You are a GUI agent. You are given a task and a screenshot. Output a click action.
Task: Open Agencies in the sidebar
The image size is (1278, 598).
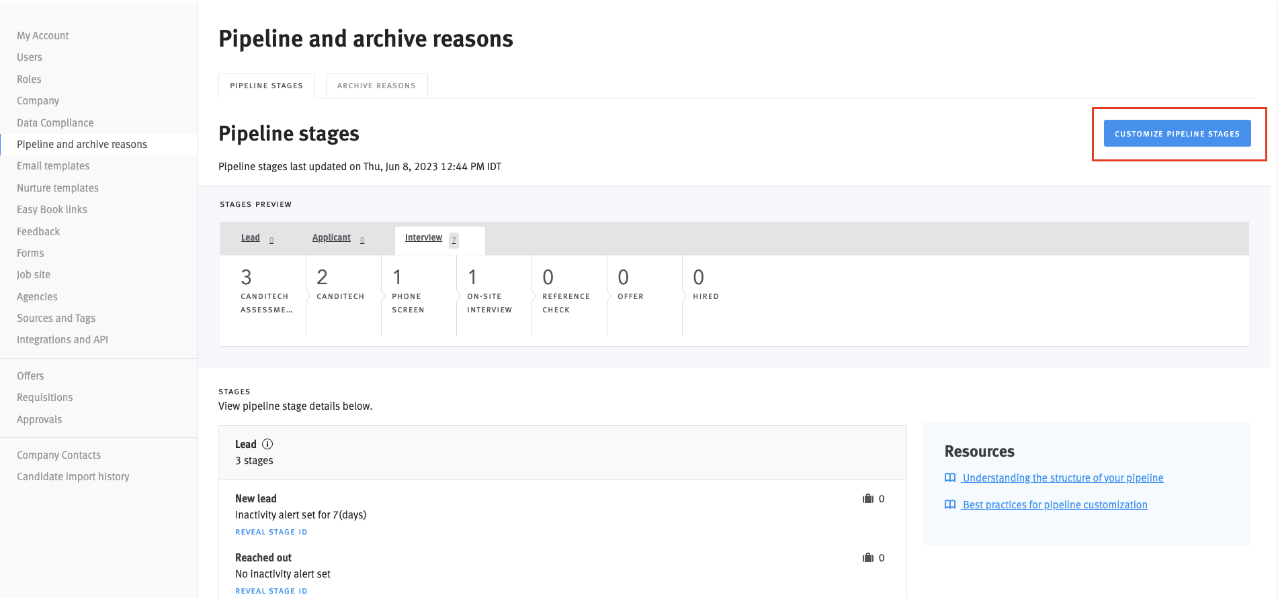click(37, 297)
